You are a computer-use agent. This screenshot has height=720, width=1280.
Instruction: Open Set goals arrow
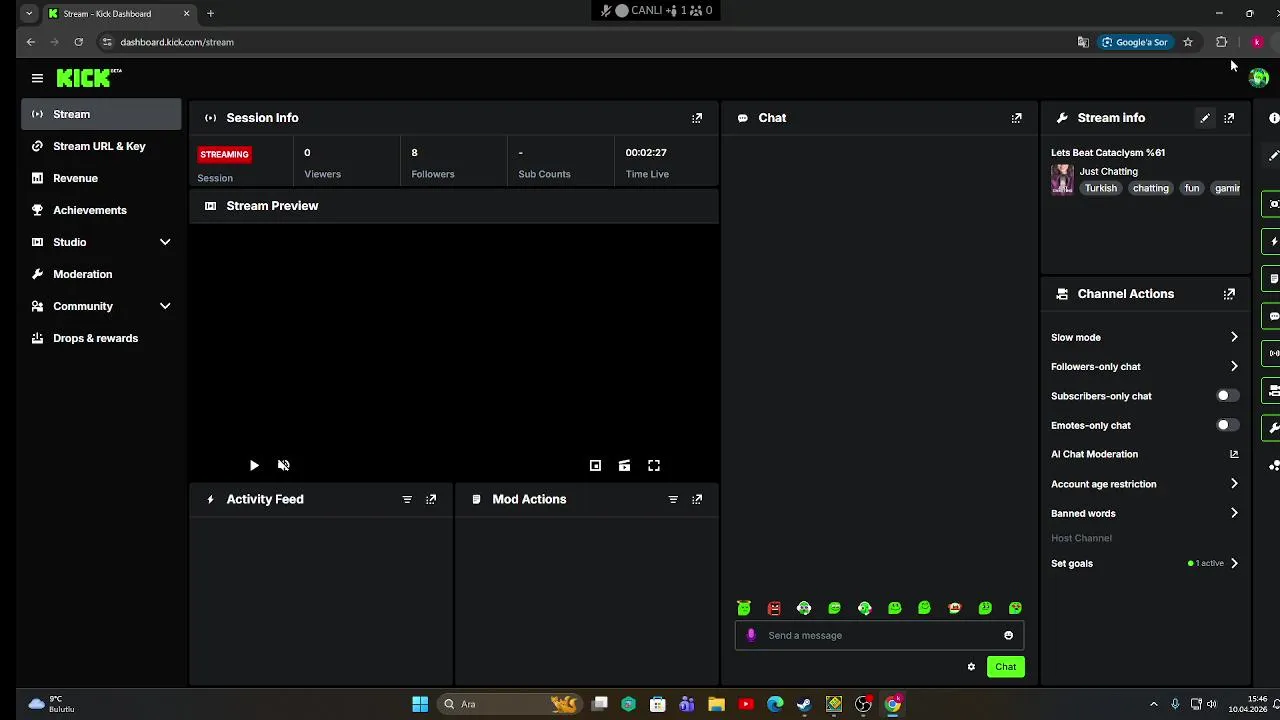tap(1234, 563)
